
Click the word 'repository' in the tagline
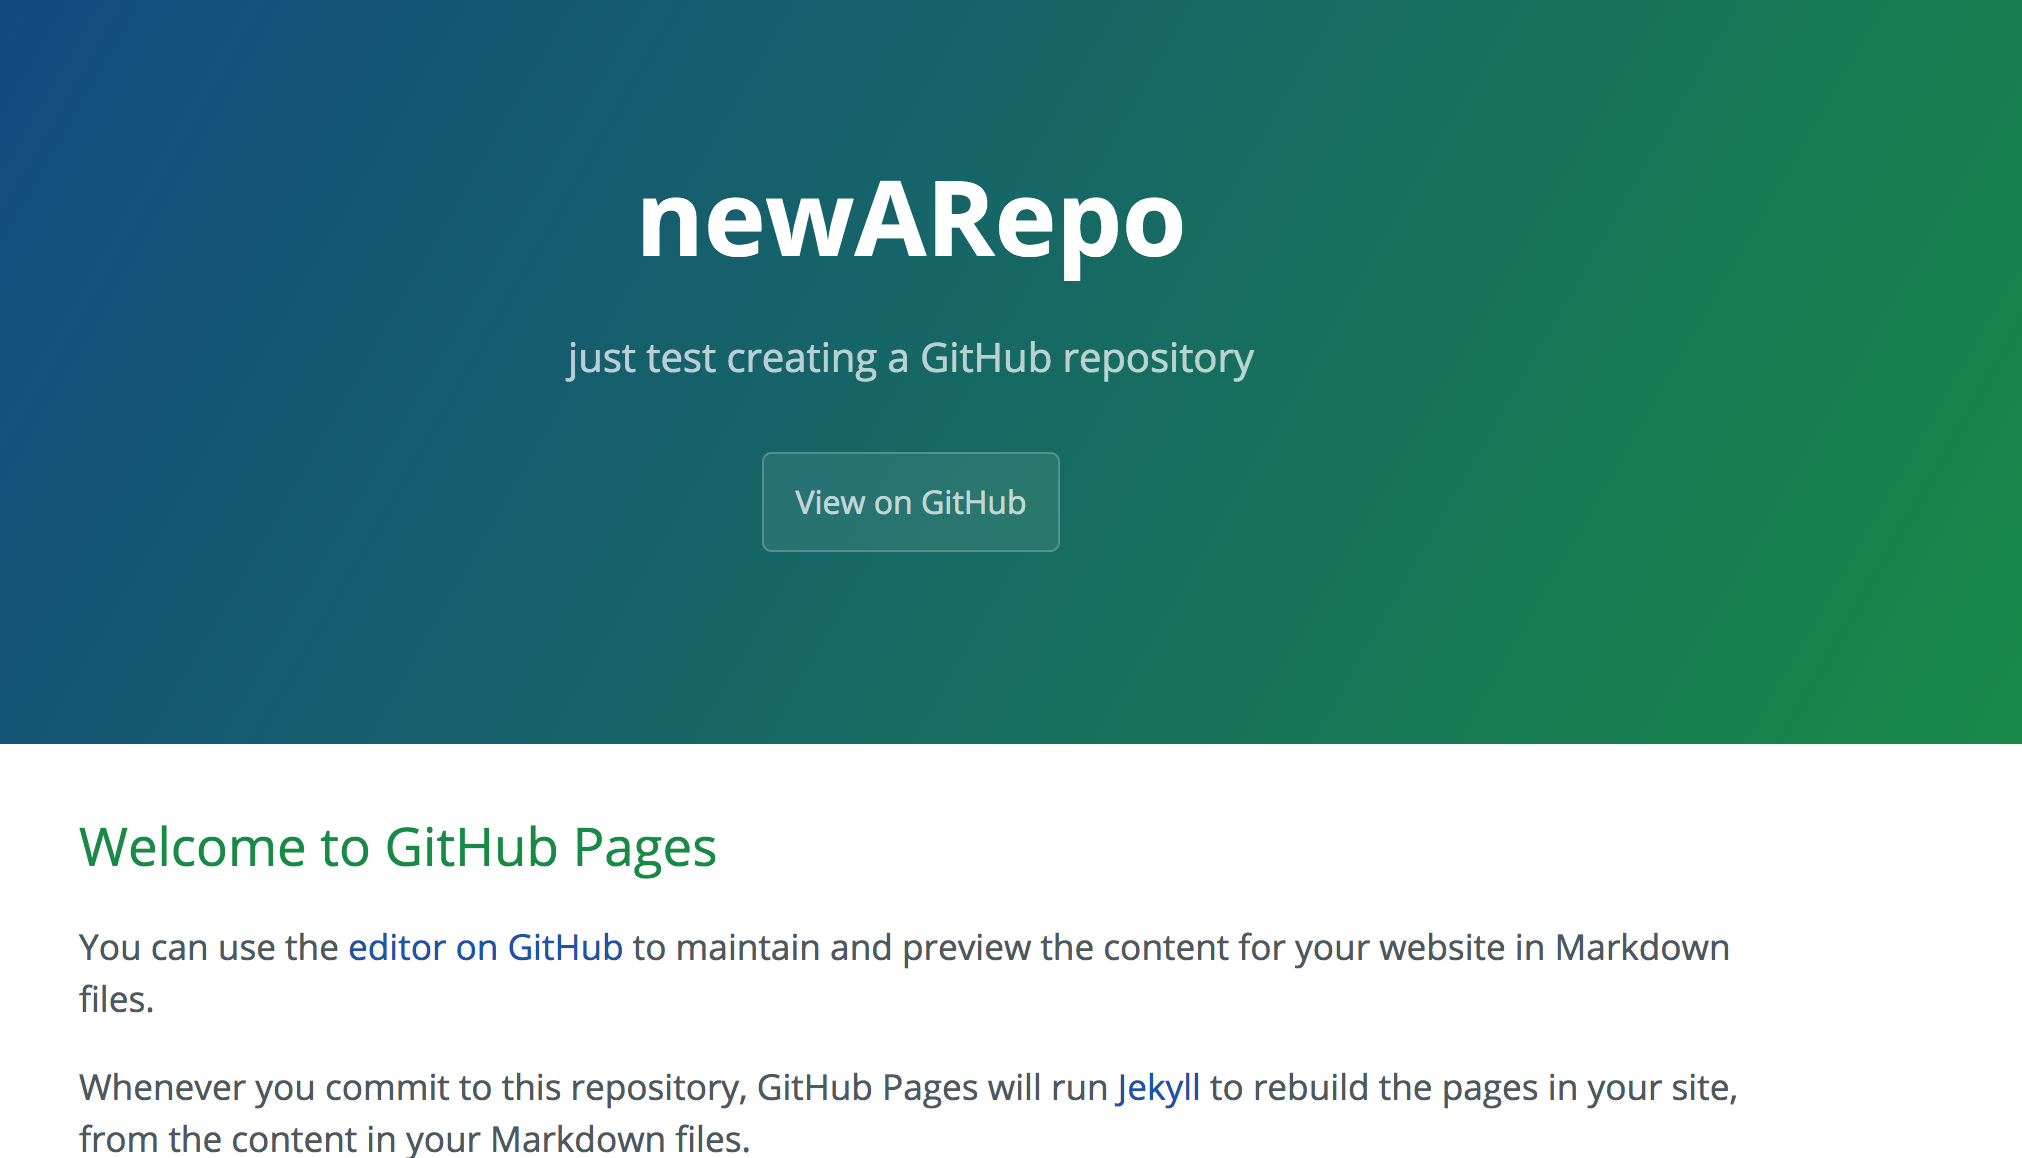pyautogui.click(x=1157, y=358)
